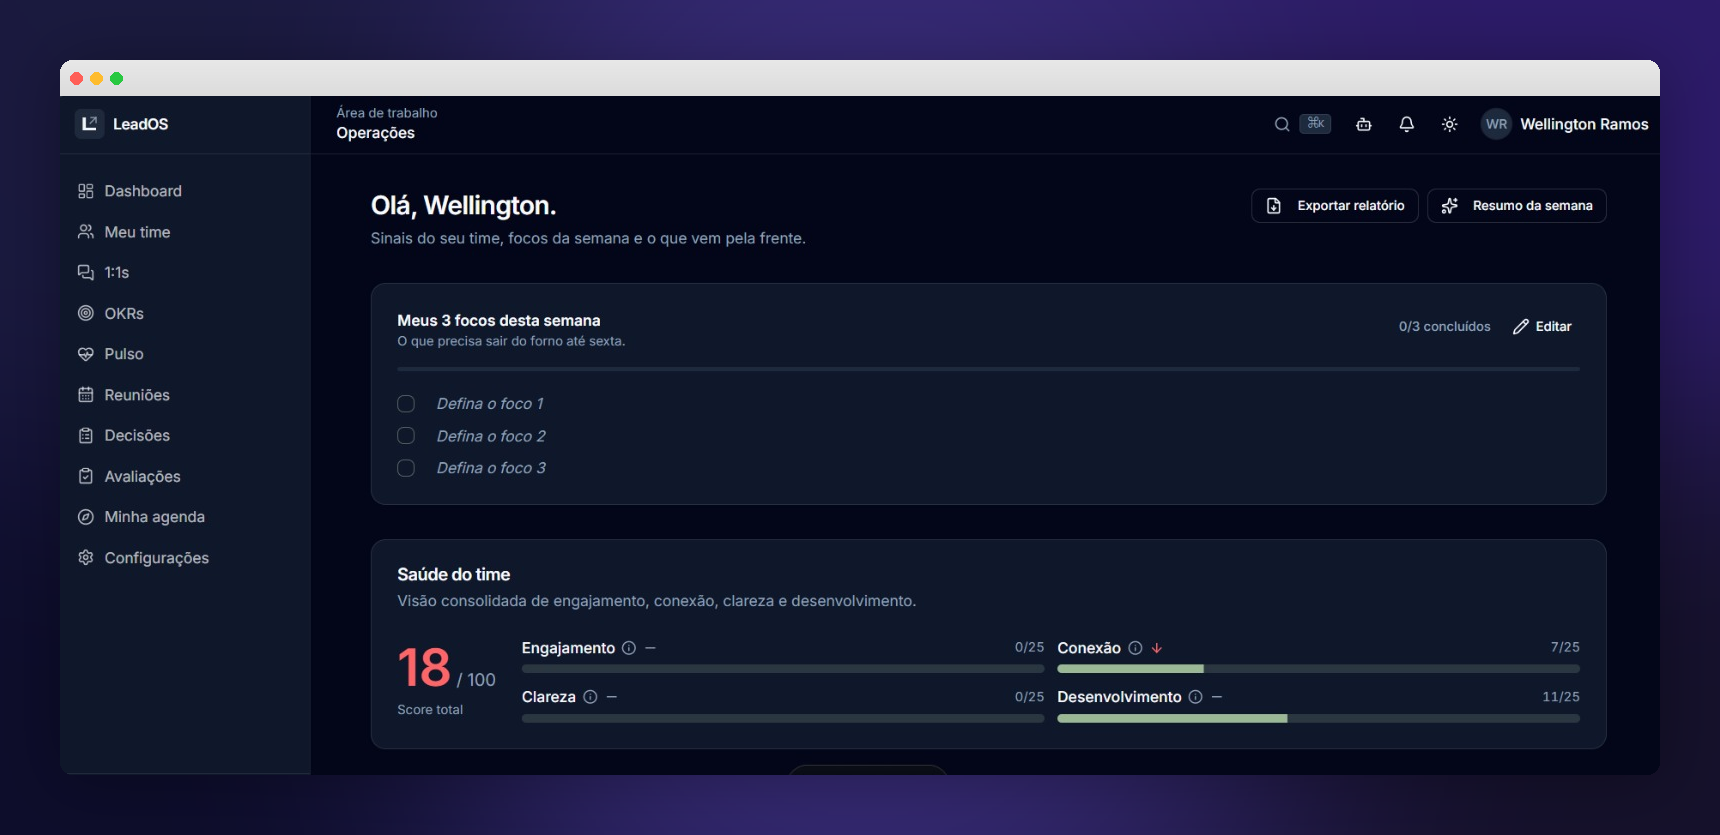Click the '0/3 concluídos' counter
This screenshot has width=1720, height=835.
[1444, 327]
